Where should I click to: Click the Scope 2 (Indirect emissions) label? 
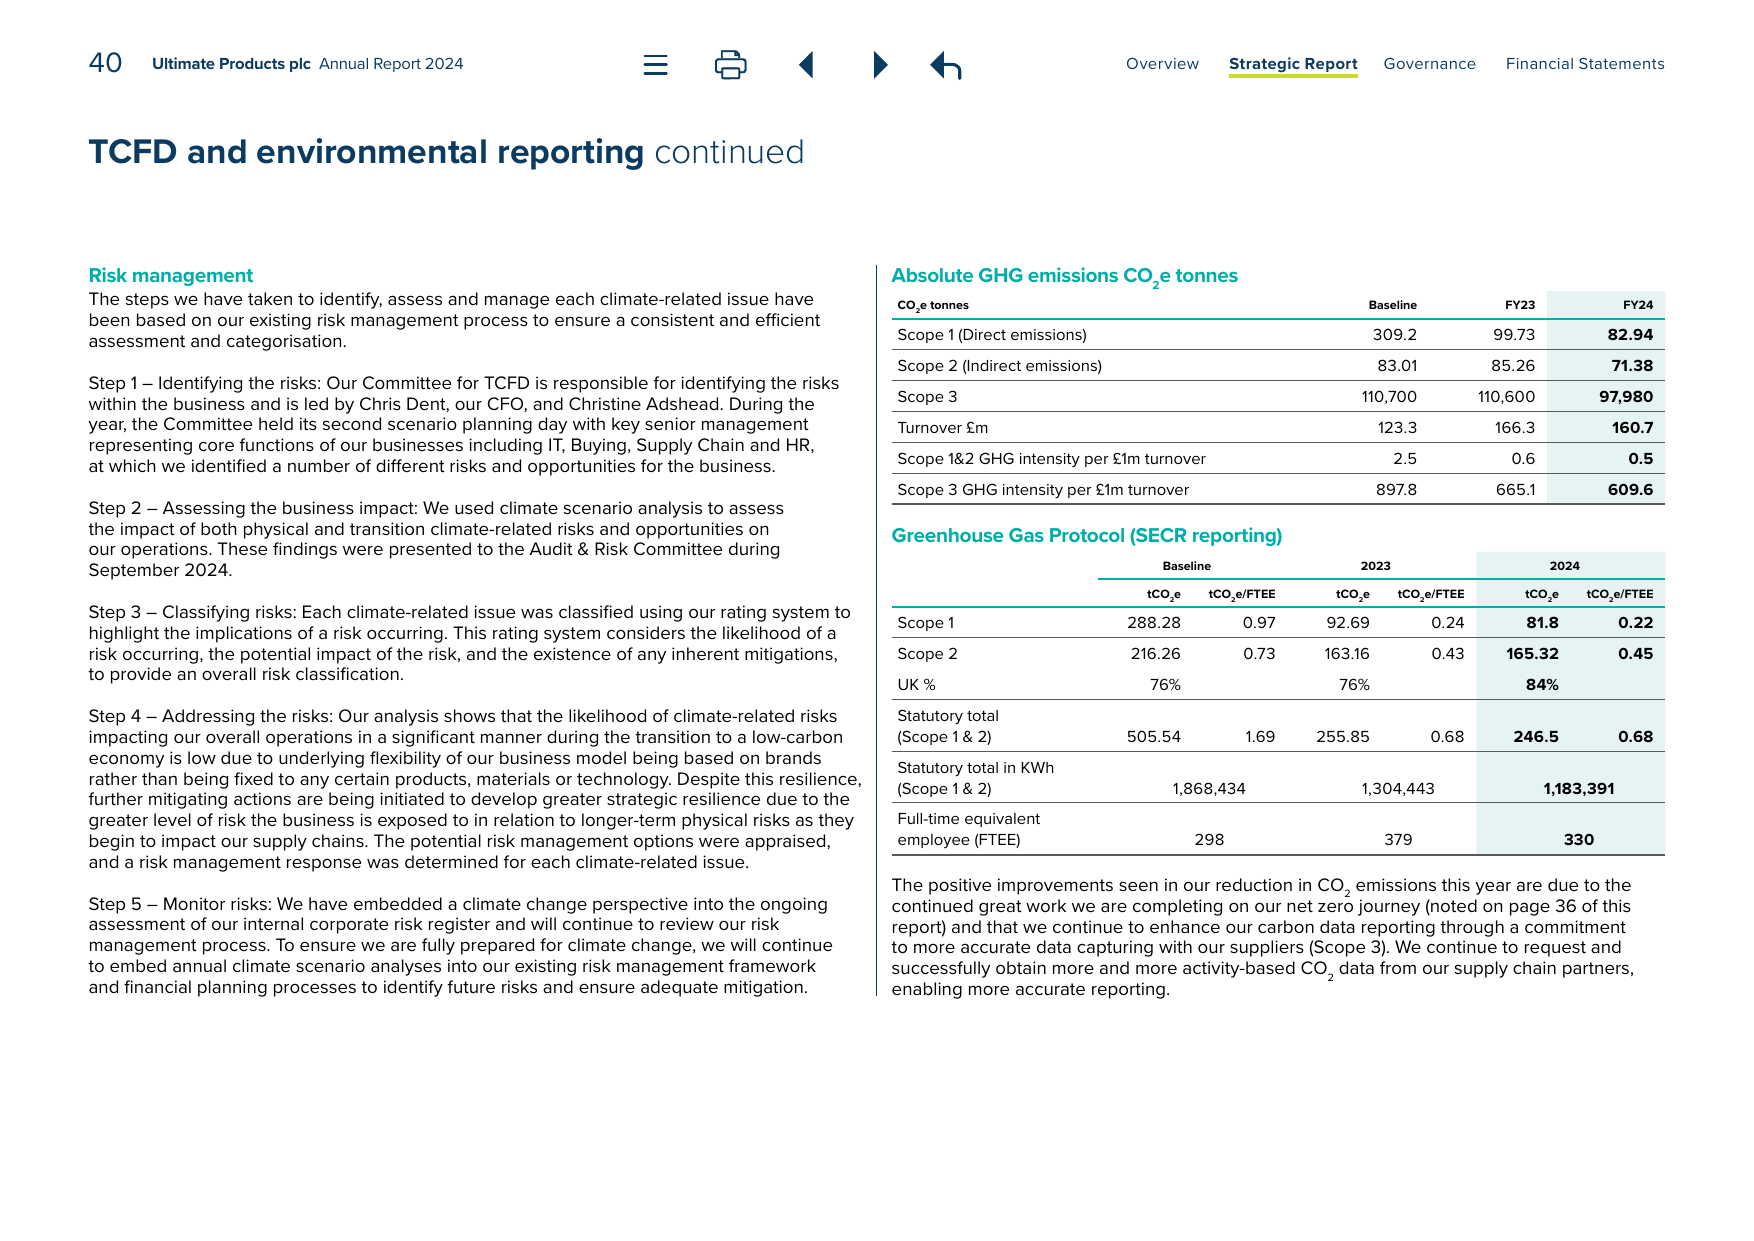[999, 366]
